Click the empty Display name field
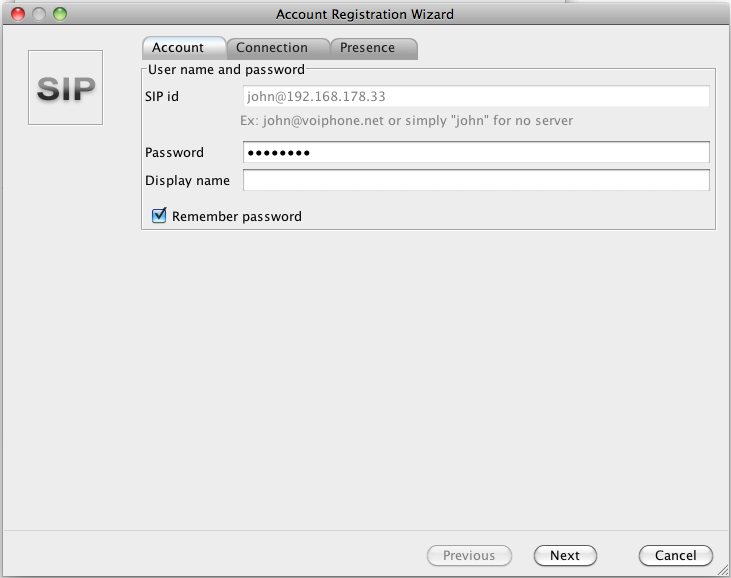Image resolution: width=731 pixels, height=578 pixels. 476,181
